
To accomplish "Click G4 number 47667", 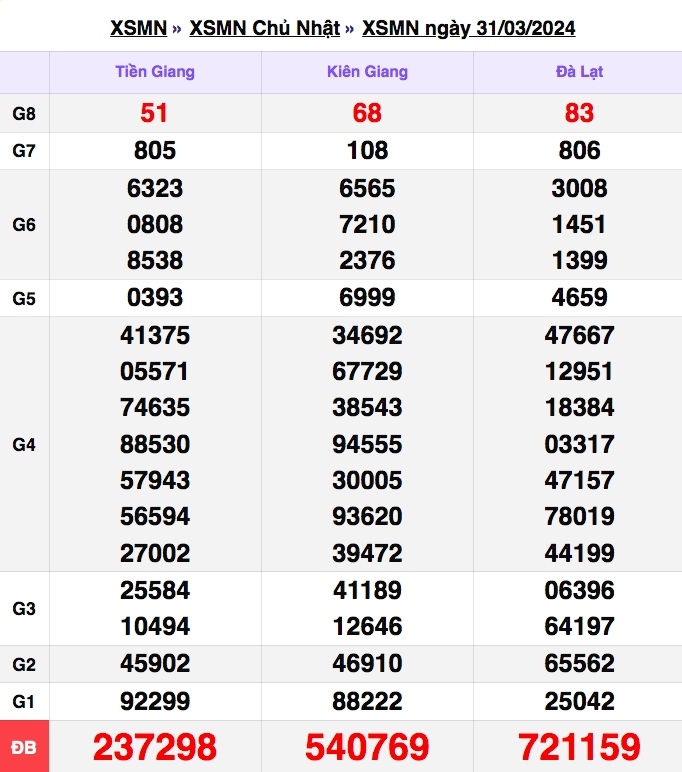I will point(579,335).
